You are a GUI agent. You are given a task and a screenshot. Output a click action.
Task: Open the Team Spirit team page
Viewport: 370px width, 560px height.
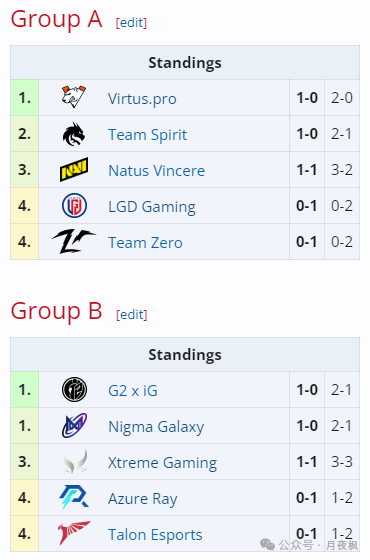pos(148,135)
